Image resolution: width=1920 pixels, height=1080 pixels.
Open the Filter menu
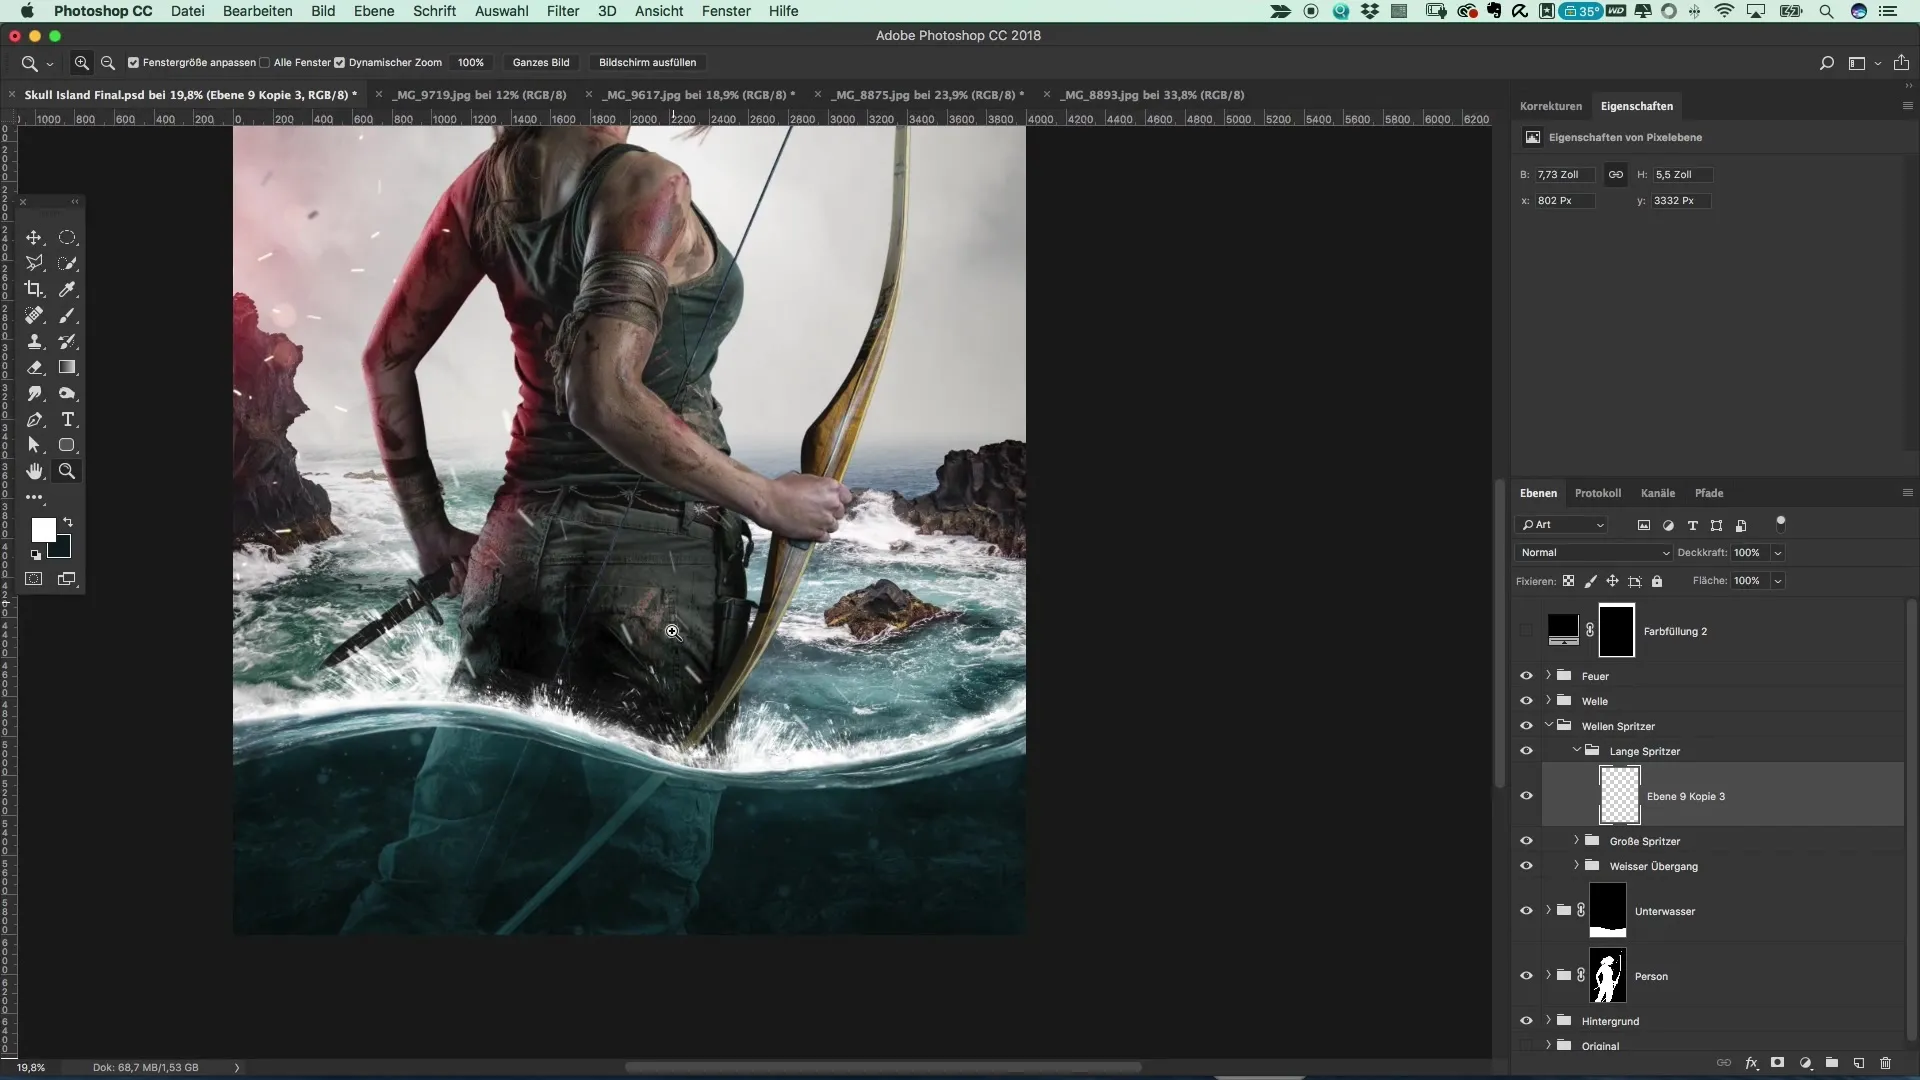(563, 11)
